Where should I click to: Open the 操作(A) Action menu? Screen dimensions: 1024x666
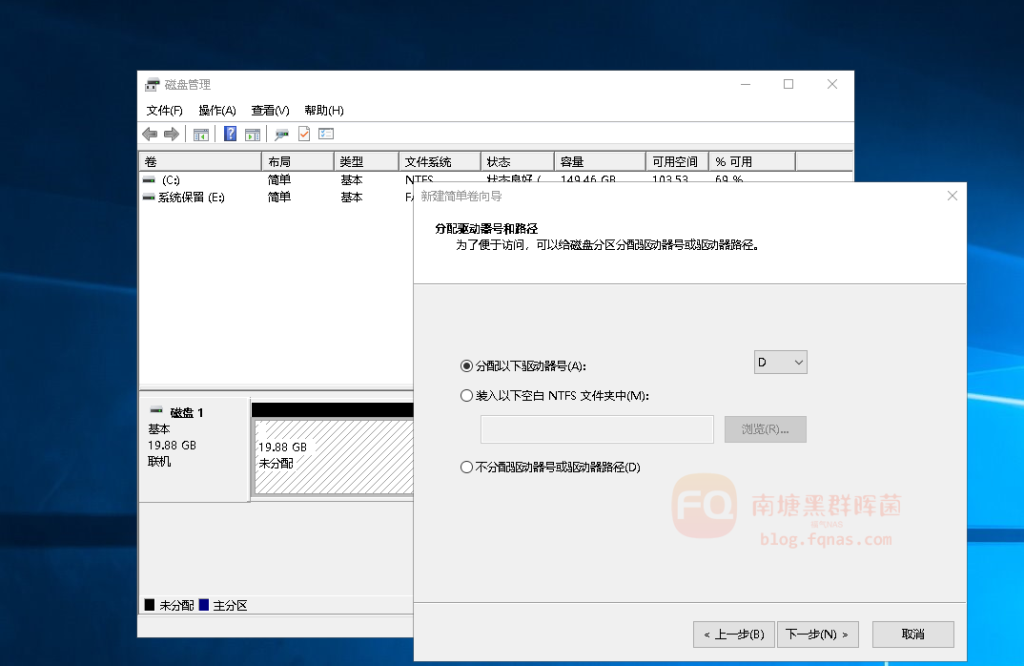217,110
